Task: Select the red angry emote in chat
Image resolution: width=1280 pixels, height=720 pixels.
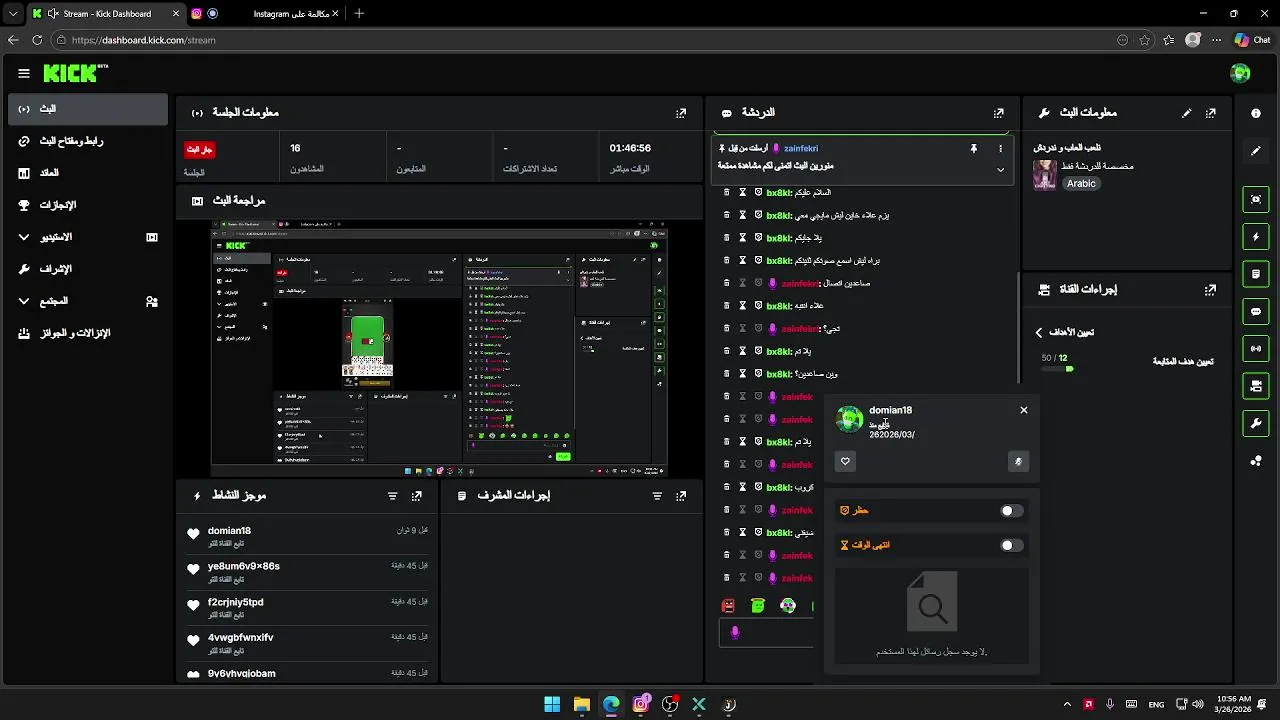Action: 728,606
